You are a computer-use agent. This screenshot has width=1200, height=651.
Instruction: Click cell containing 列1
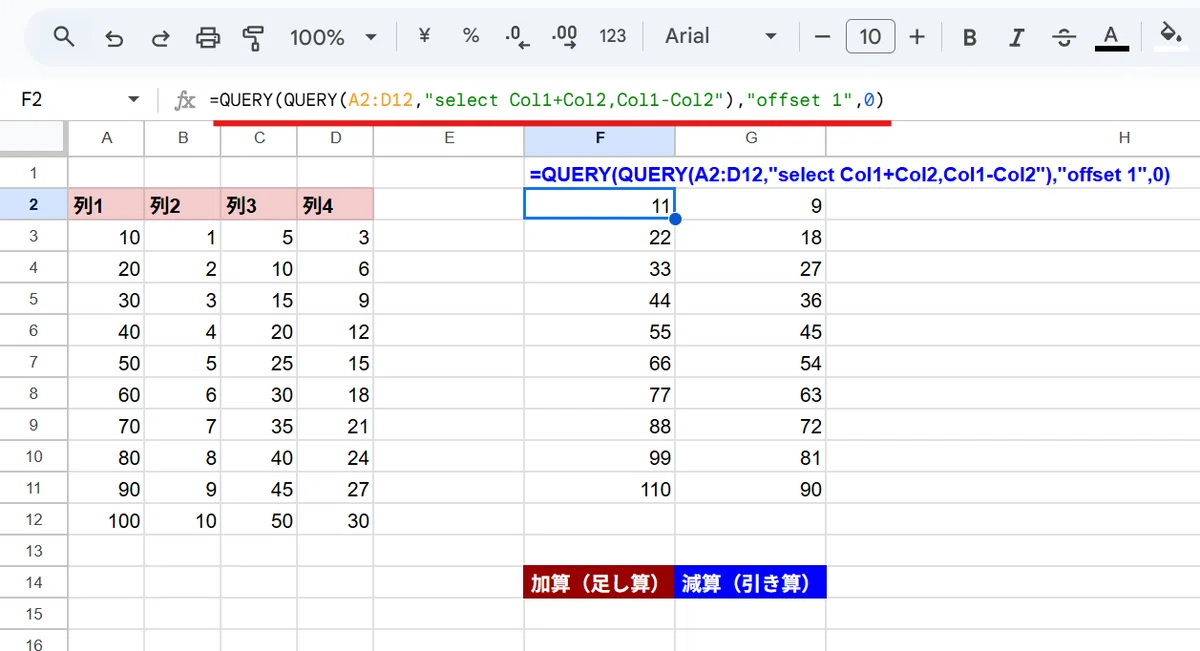pyautogui.click(x=106, y=205)
